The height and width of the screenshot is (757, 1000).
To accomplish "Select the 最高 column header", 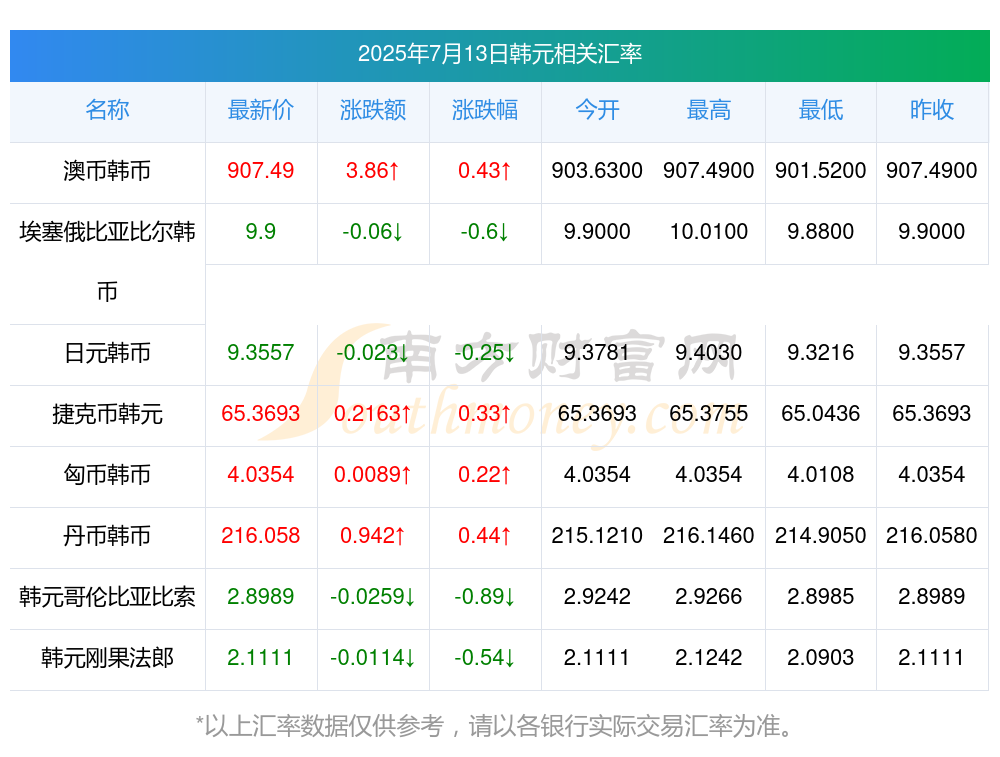I will [x=709, y=110].
